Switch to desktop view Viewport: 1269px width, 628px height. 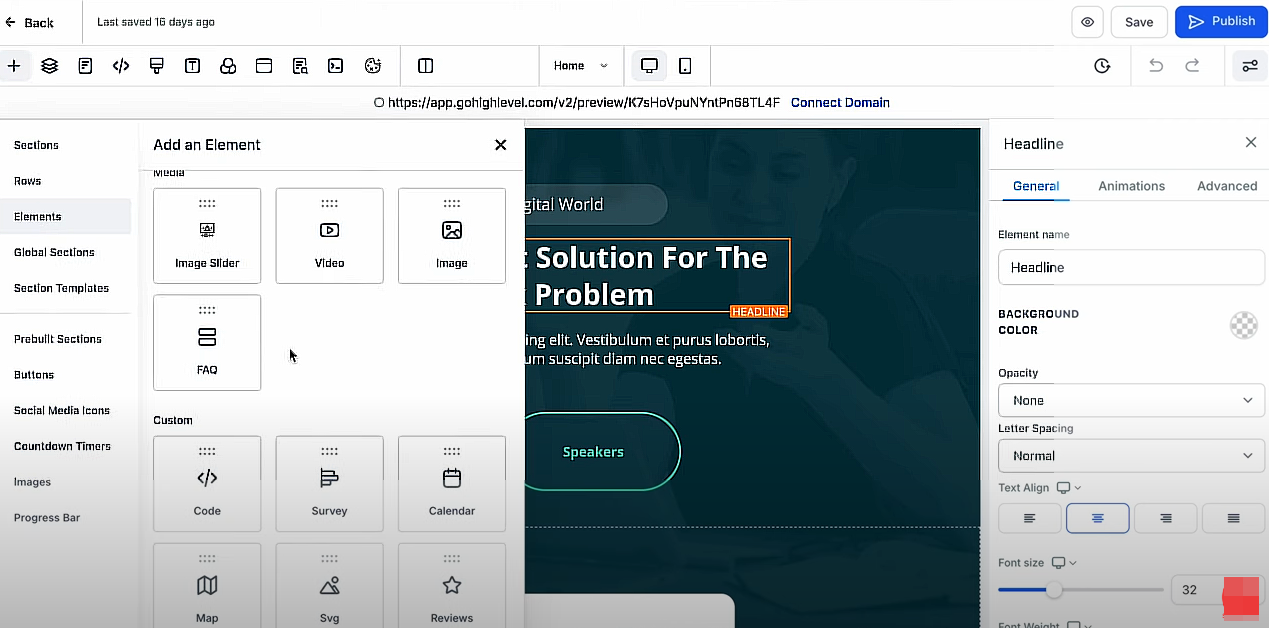649,66
